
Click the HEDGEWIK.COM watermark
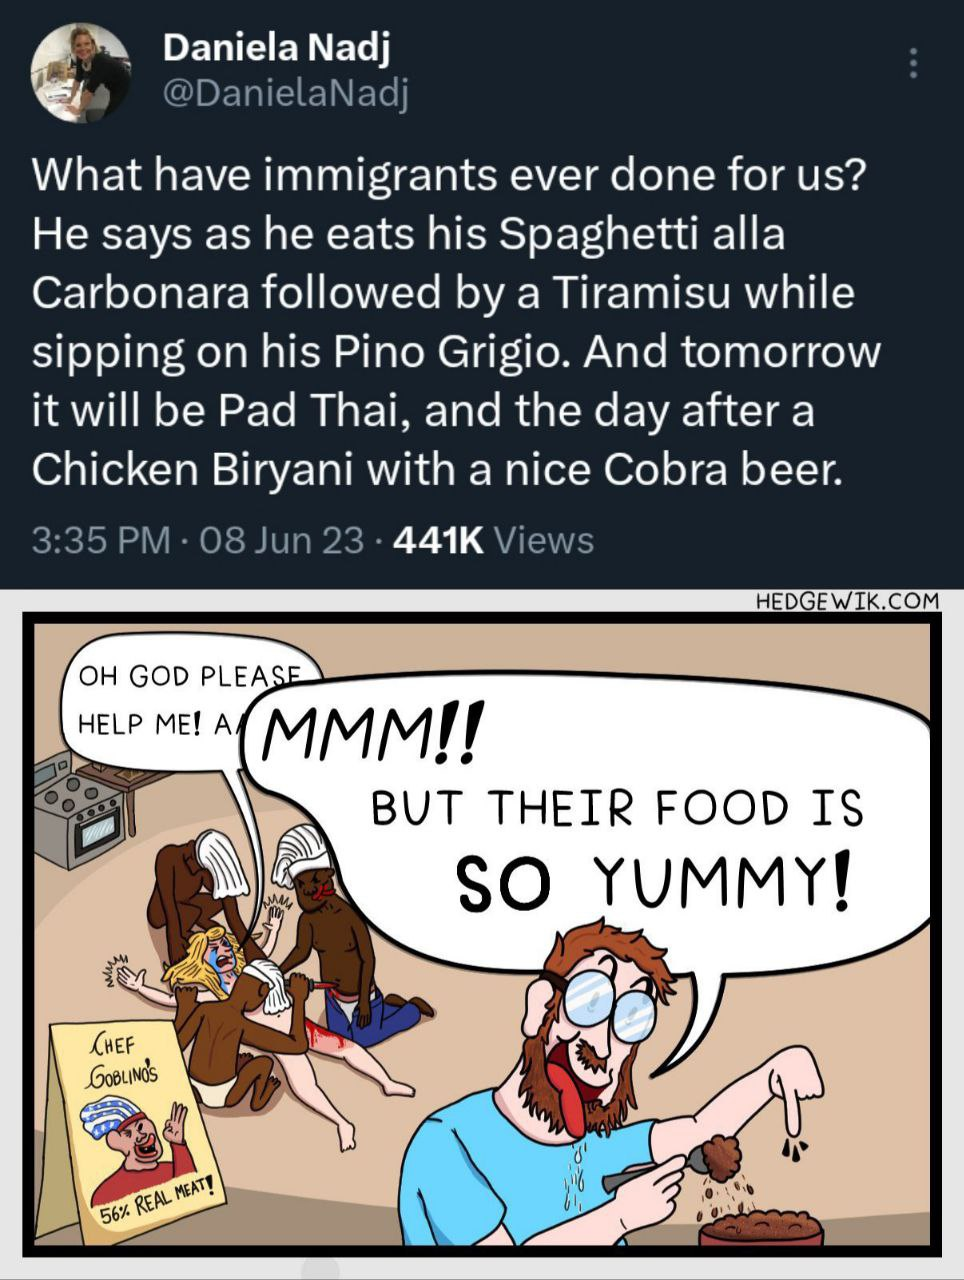[848, 600]
